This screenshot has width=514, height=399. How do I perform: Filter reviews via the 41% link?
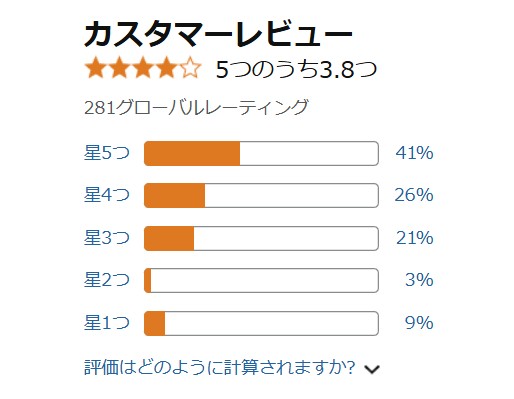[x=414, y=153]
